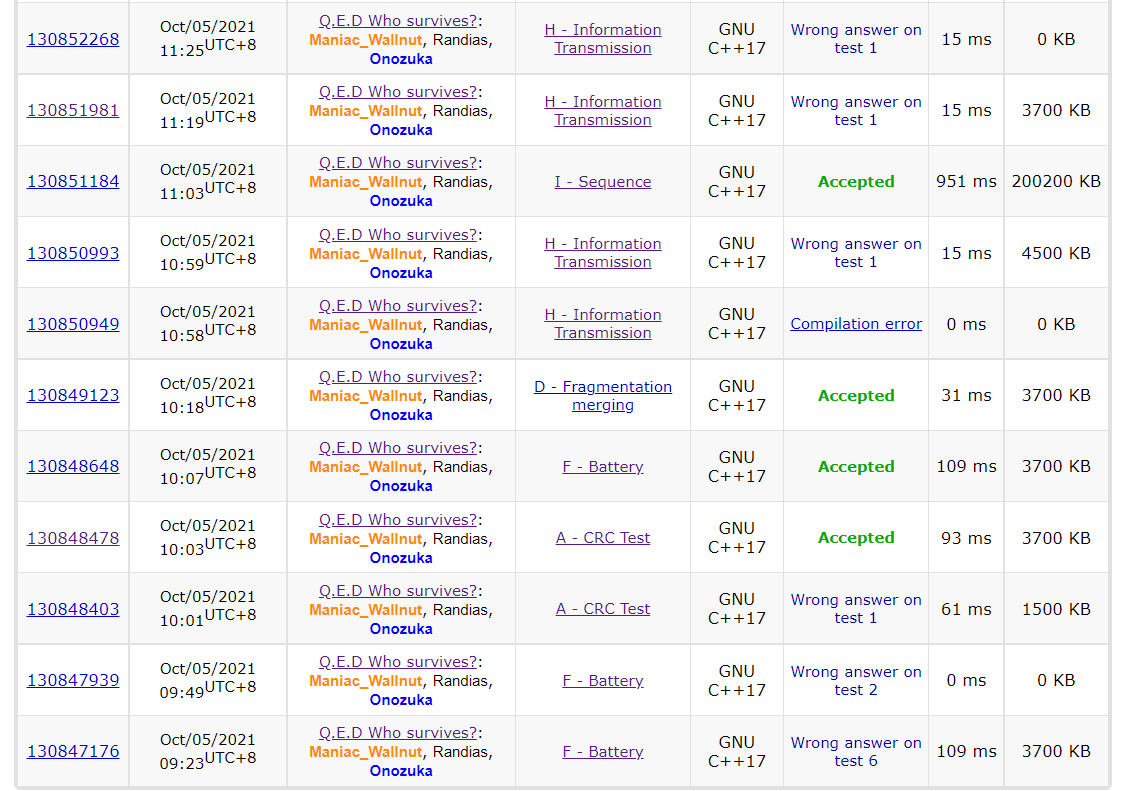The width and height of the screenshot is (1121, 791).
Task: Open team Q.E.D Who survives? in Compilation error row
Action: 398,306
